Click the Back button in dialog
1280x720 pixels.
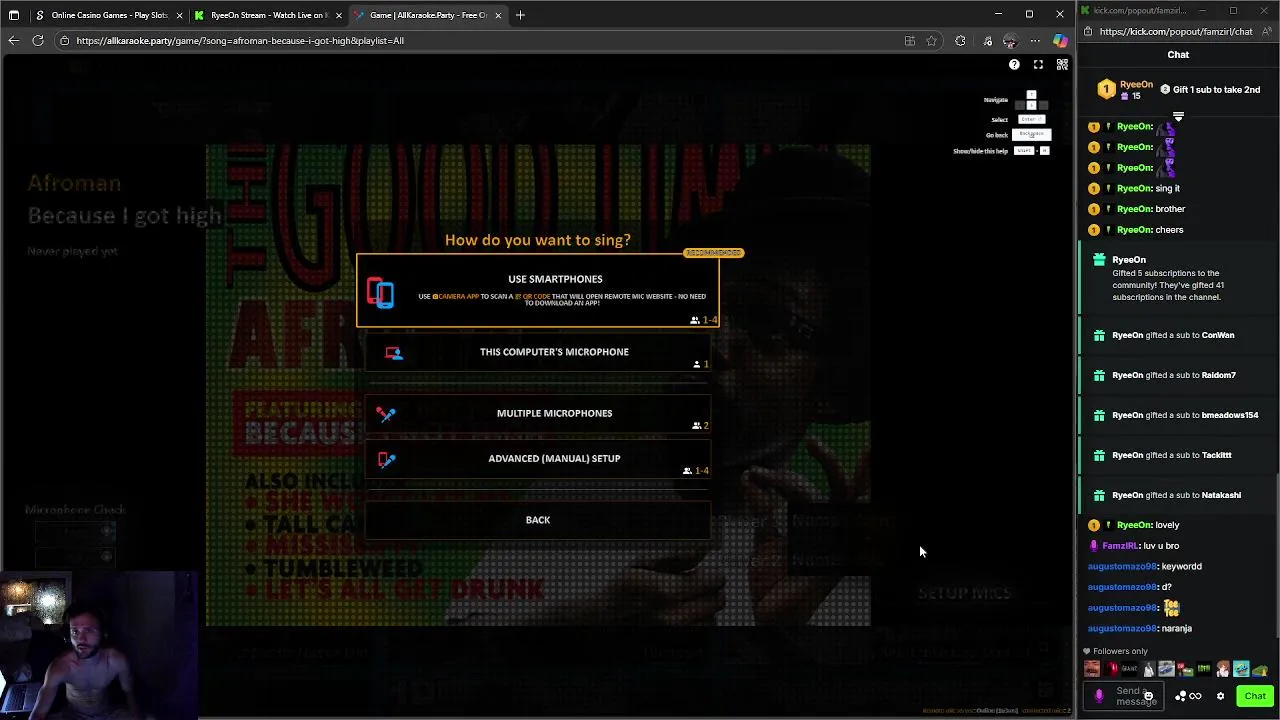(538, 520)
